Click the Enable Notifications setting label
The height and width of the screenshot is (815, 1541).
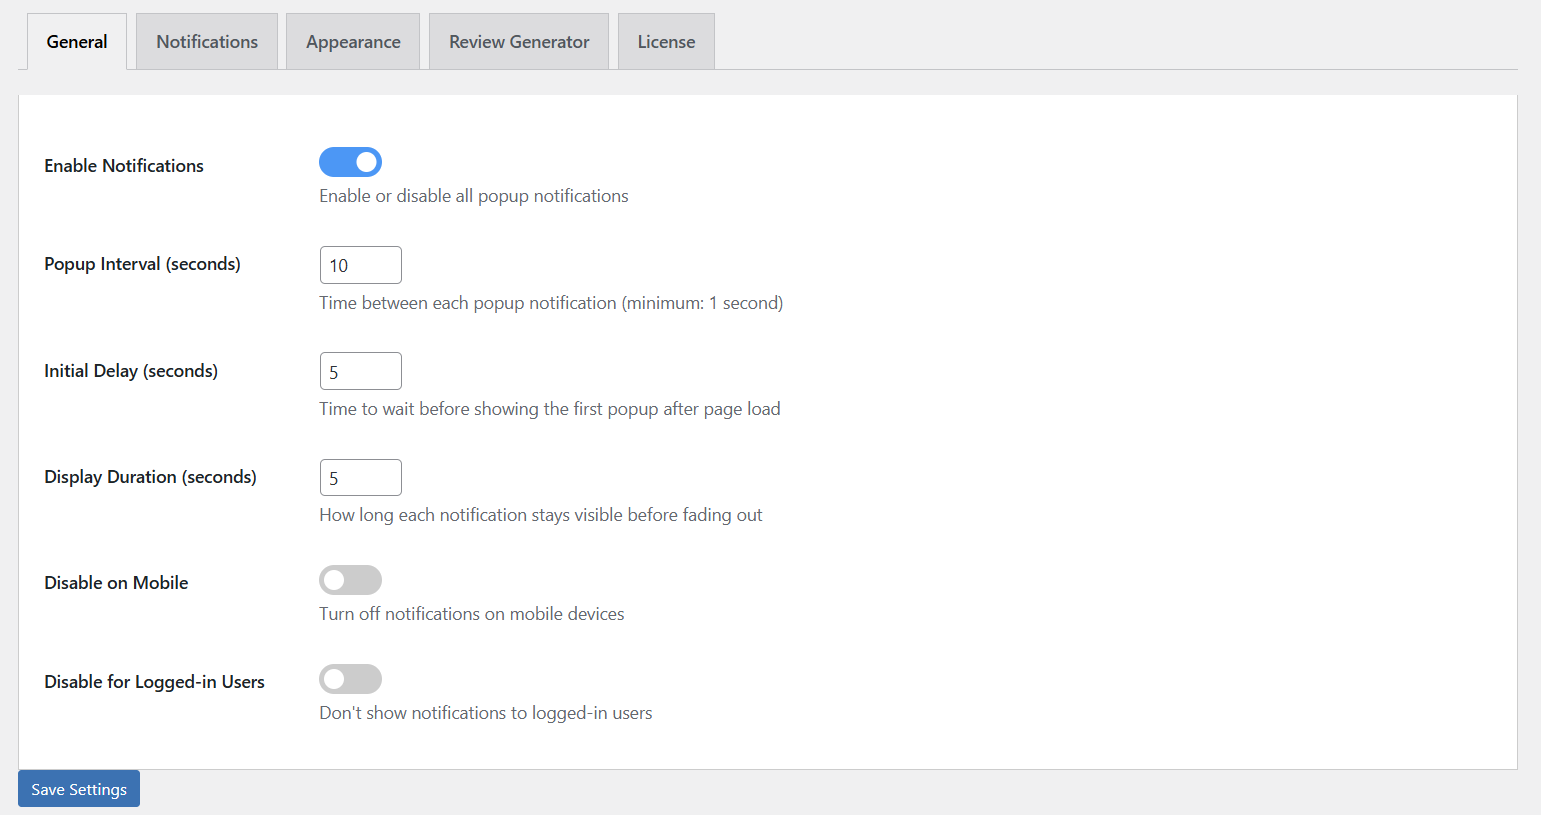[123, 165]
